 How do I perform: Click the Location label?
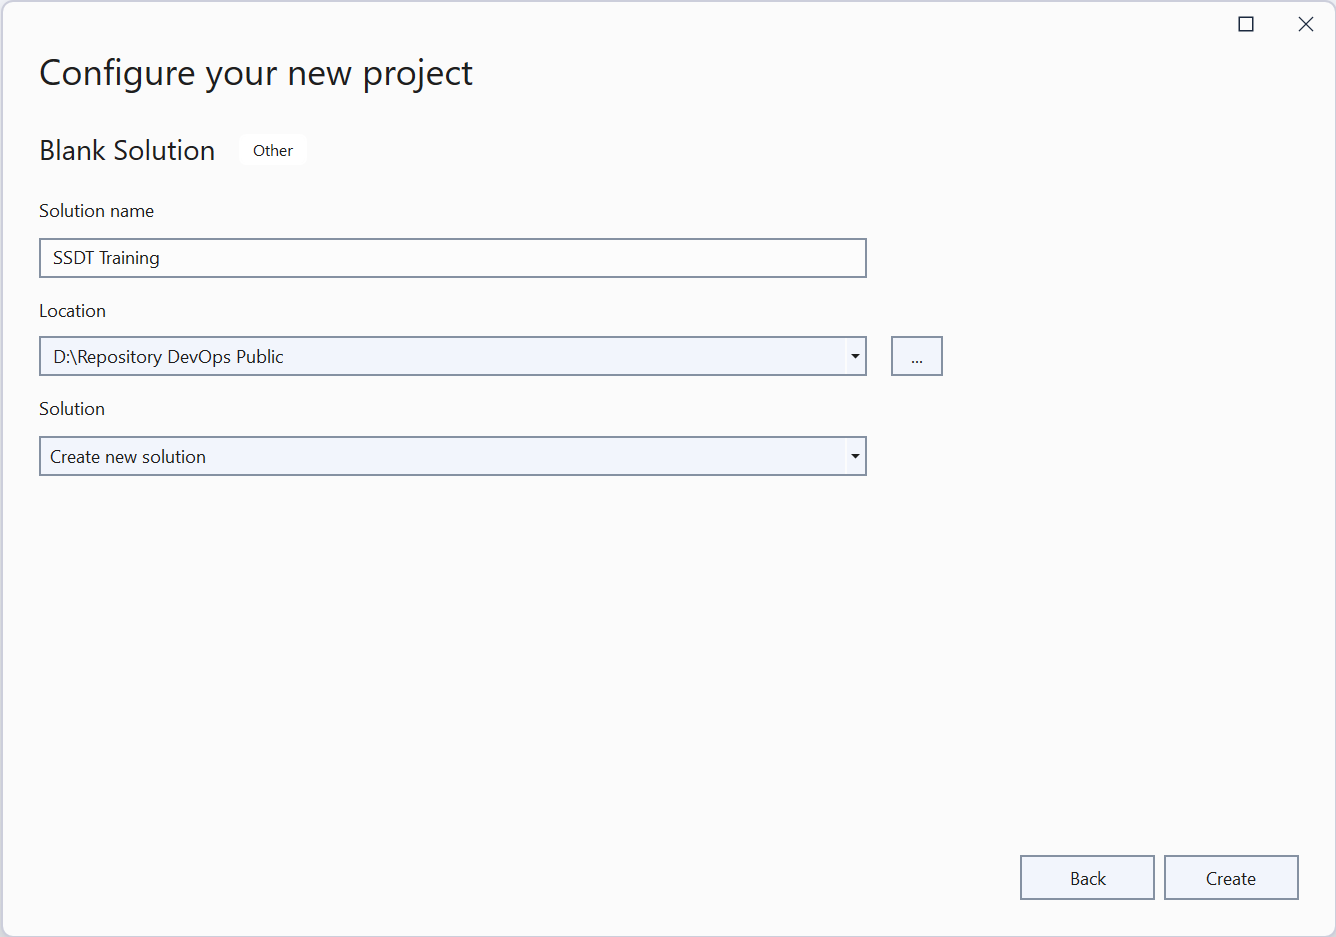(x=72, y=311)
